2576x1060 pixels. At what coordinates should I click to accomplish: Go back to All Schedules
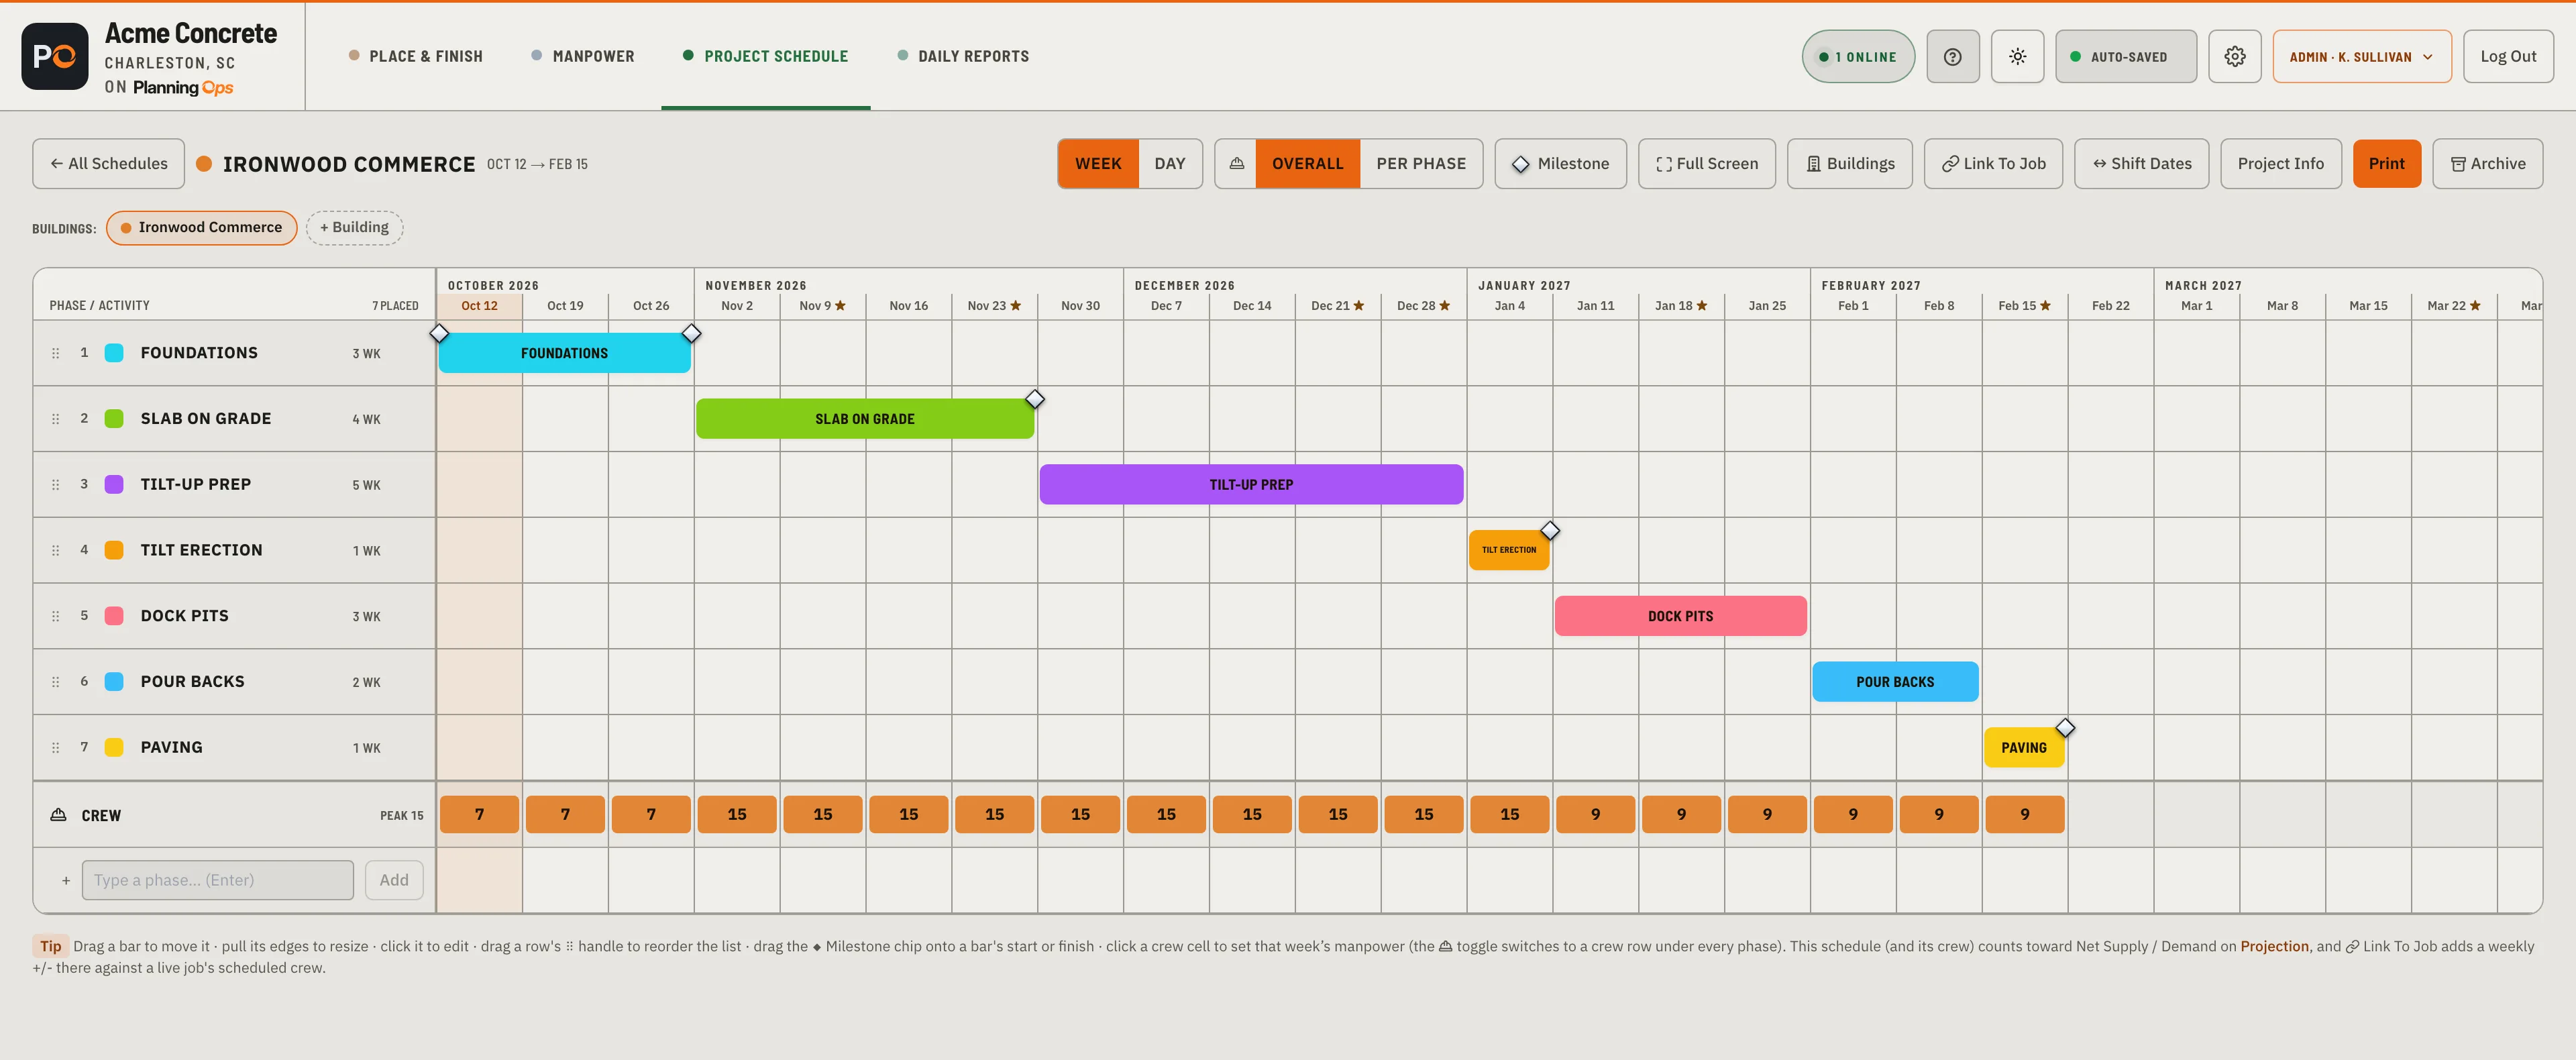click(108, 164)
